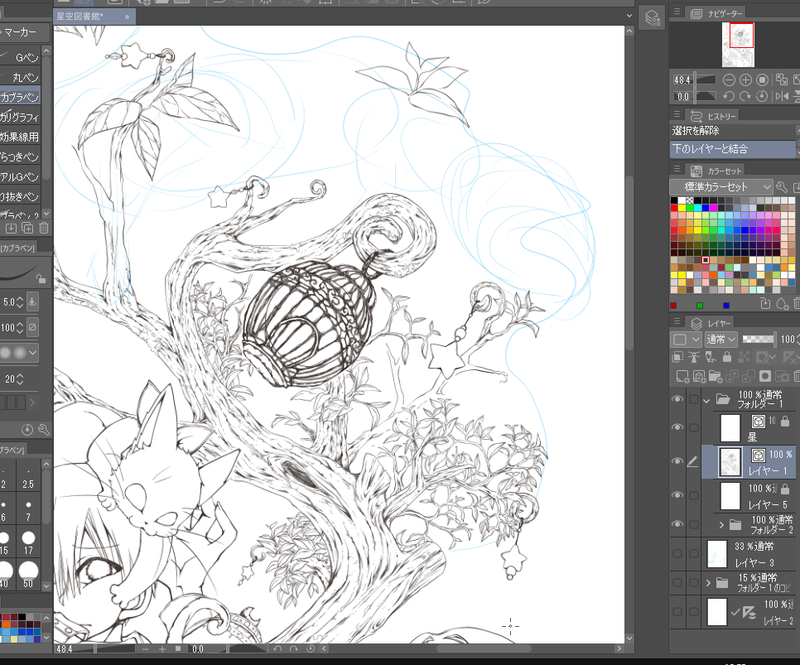Viewport: 800px width, 665px height.
Task: Show the 33% レイヤー 3 layer
Action: click(677, 553)
